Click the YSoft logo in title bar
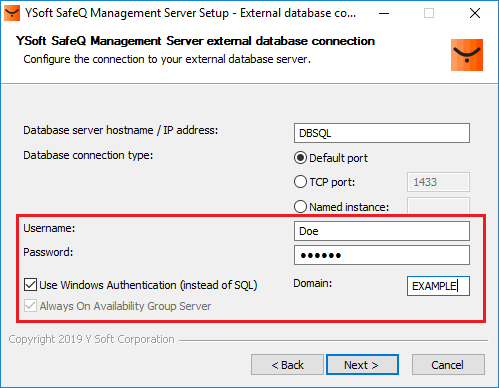The width and height of the screenshot is (499, 388). (12, 13)
